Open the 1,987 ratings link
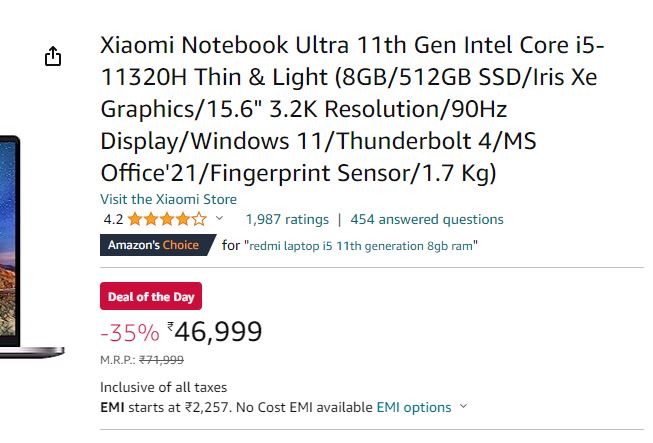The image size is (653, 443). coord(287,219)
